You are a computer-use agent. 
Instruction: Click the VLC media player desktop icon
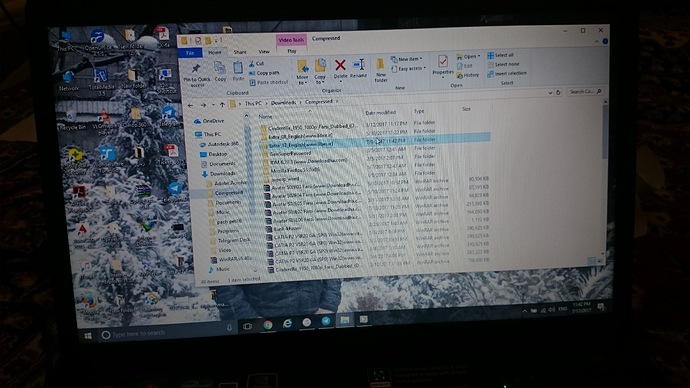[x=104, y=122]
